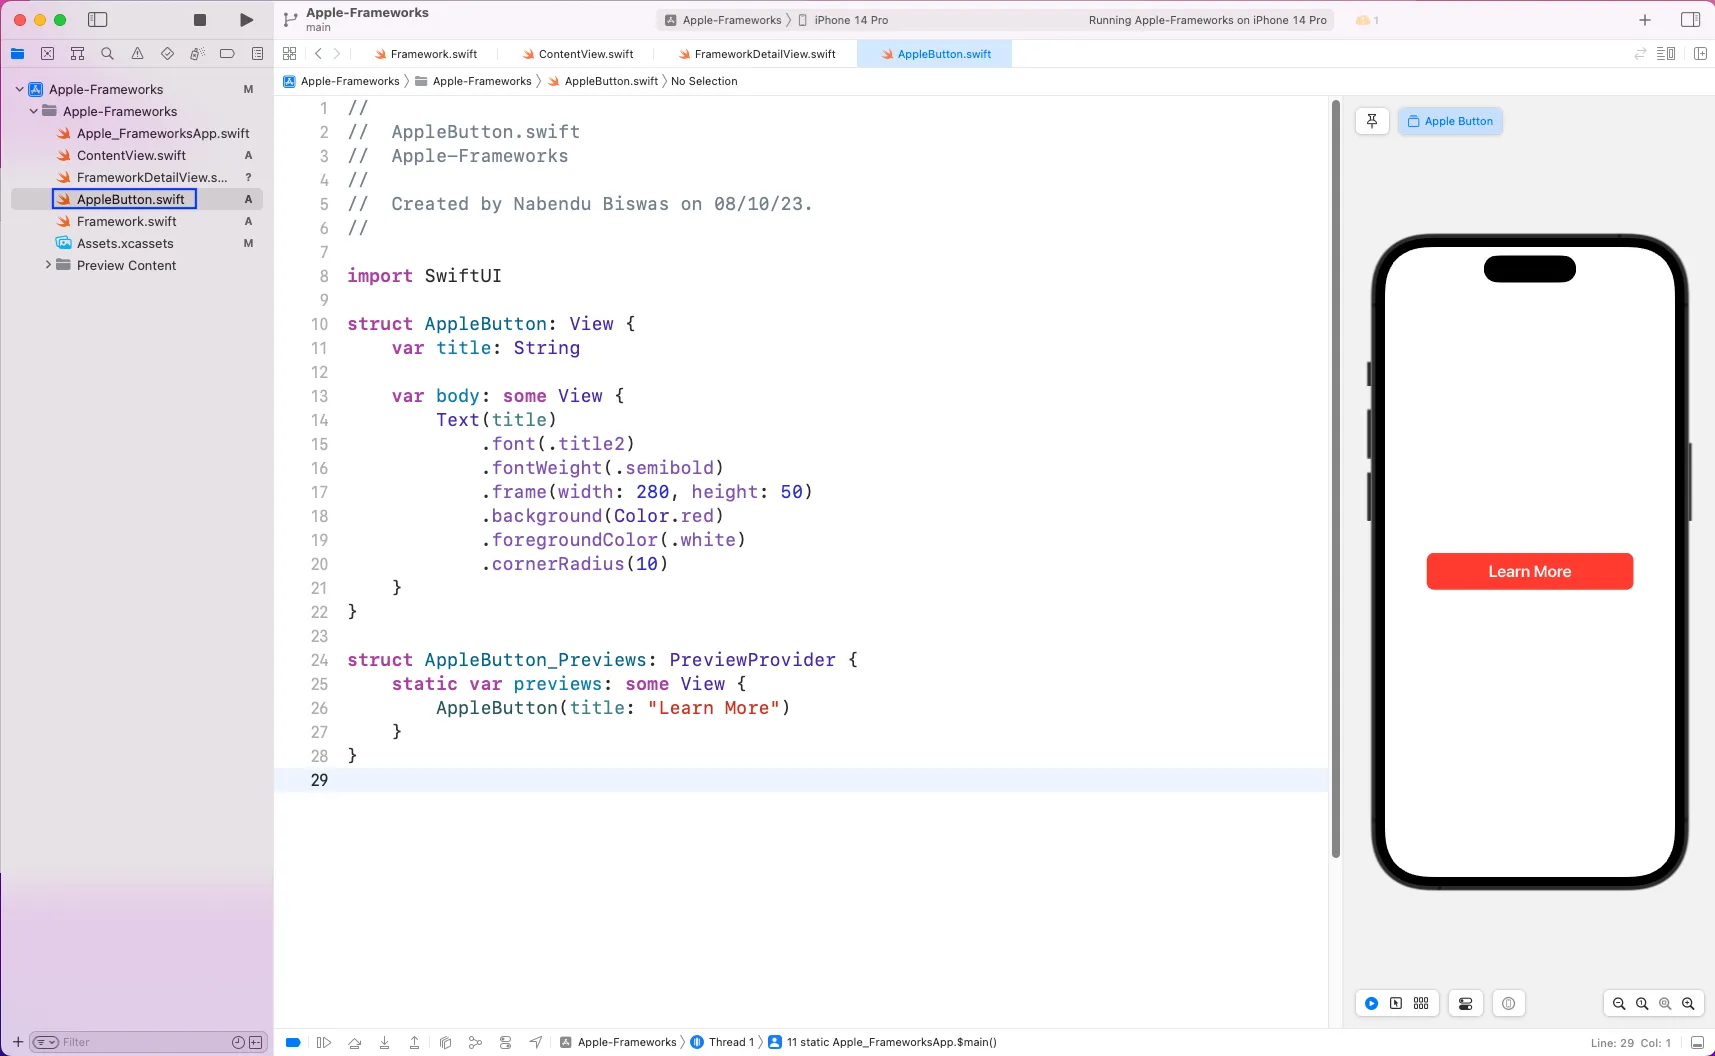This screenshot has height=1056, width=1715.
Task: Open the Issue navigator warning icon
Action: 137,54
